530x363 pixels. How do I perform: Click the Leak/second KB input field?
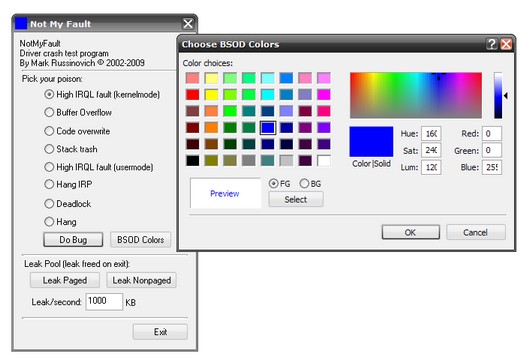(104, 301)
